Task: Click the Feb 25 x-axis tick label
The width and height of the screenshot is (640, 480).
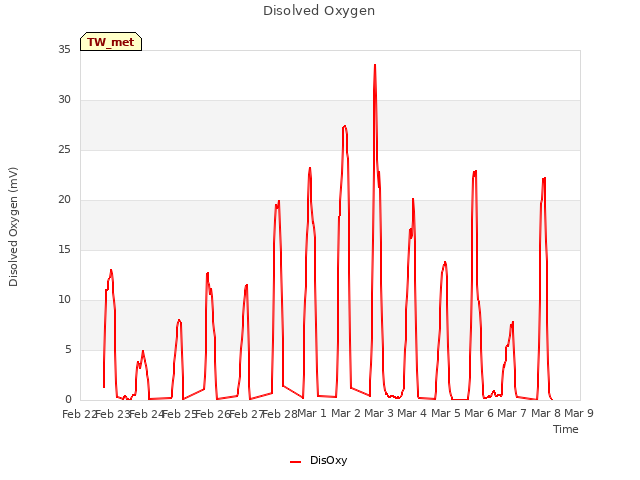Action: click(180, 414)
